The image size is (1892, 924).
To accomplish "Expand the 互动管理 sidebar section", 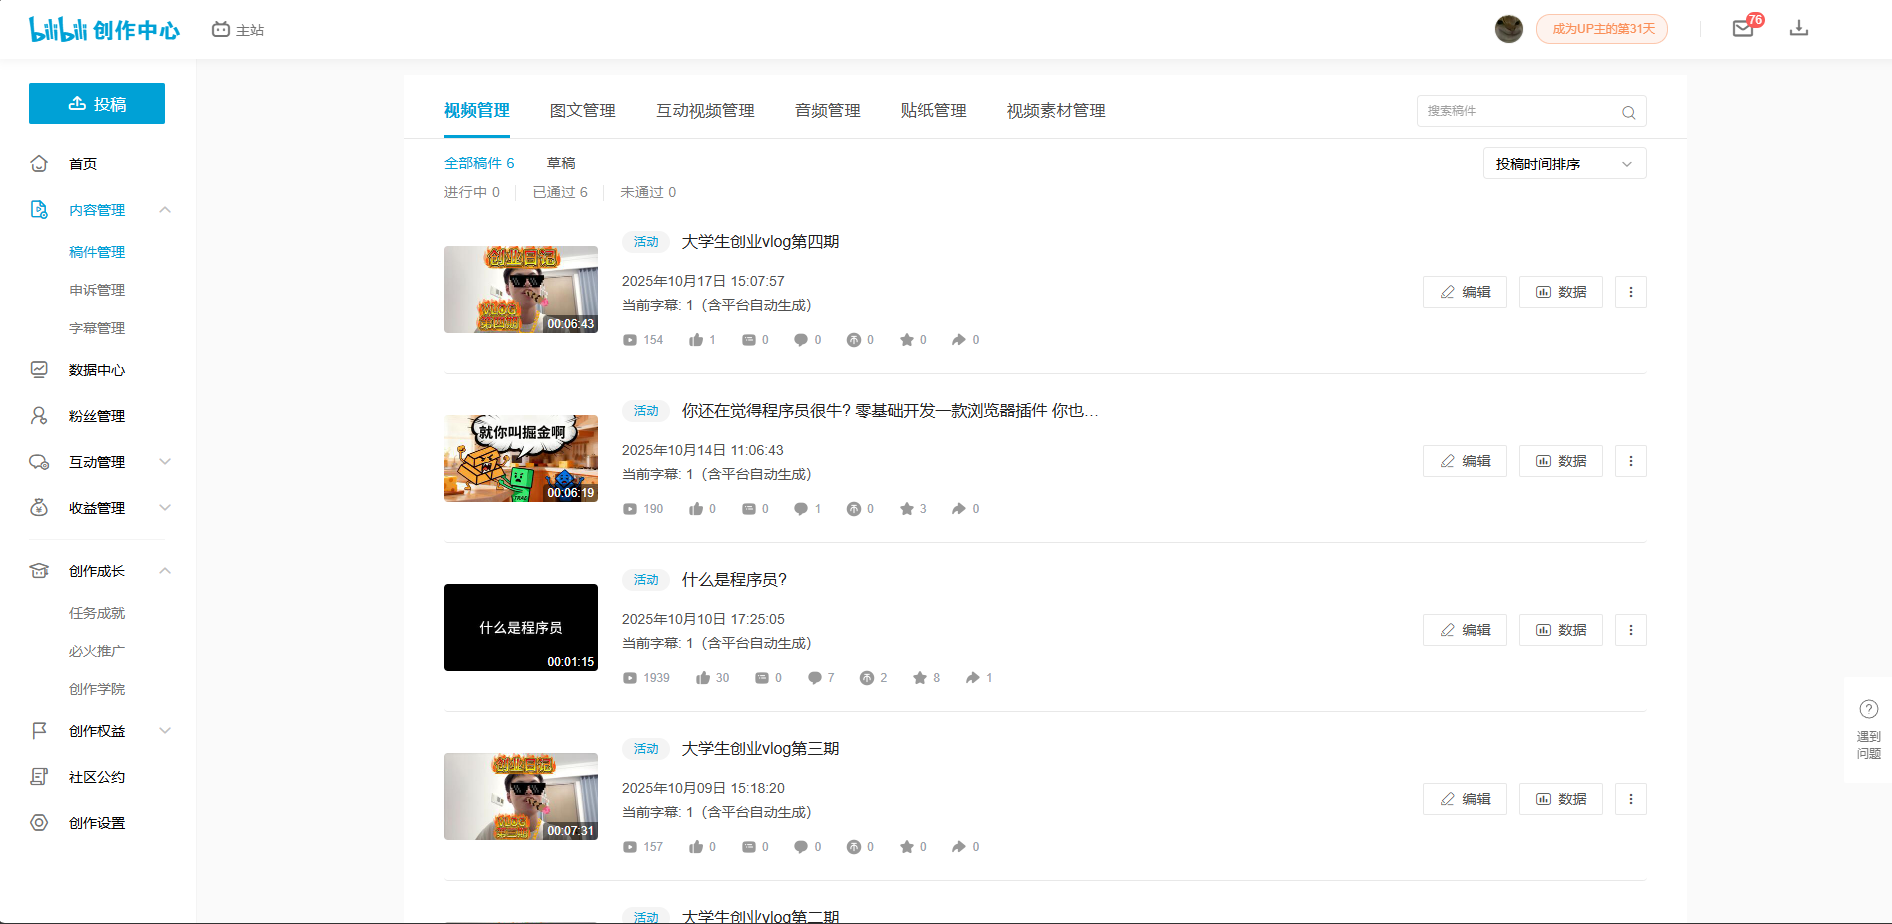I will click(165, 461).
